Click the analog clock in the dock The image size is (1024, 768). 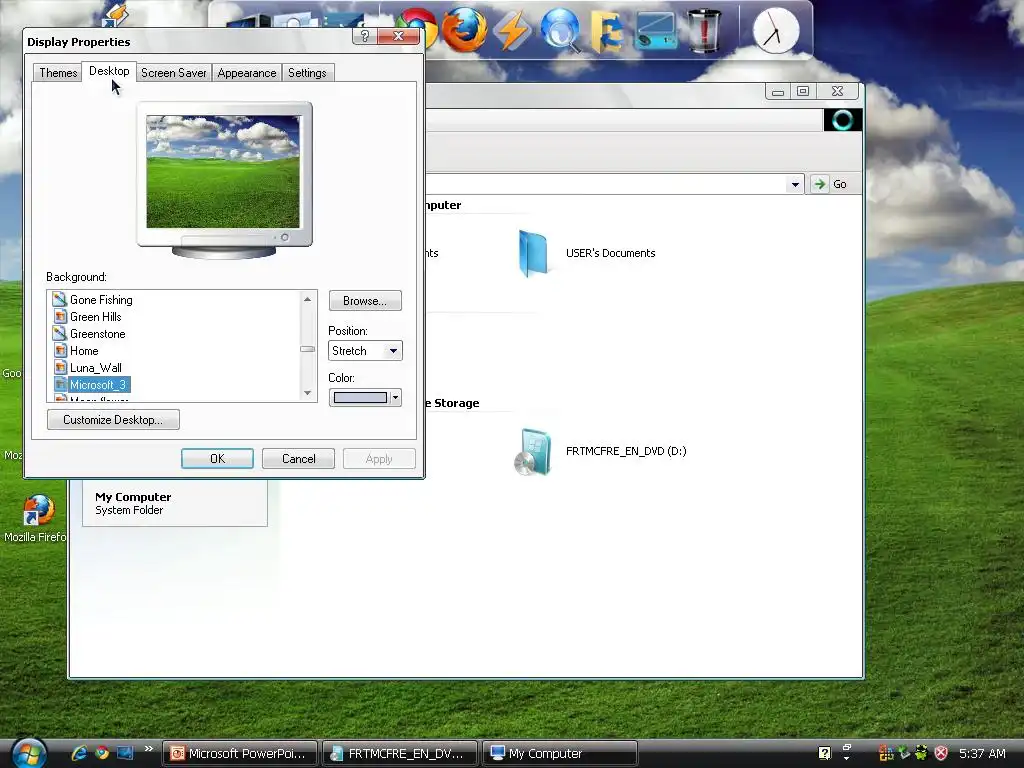click(x=775, y=31)
